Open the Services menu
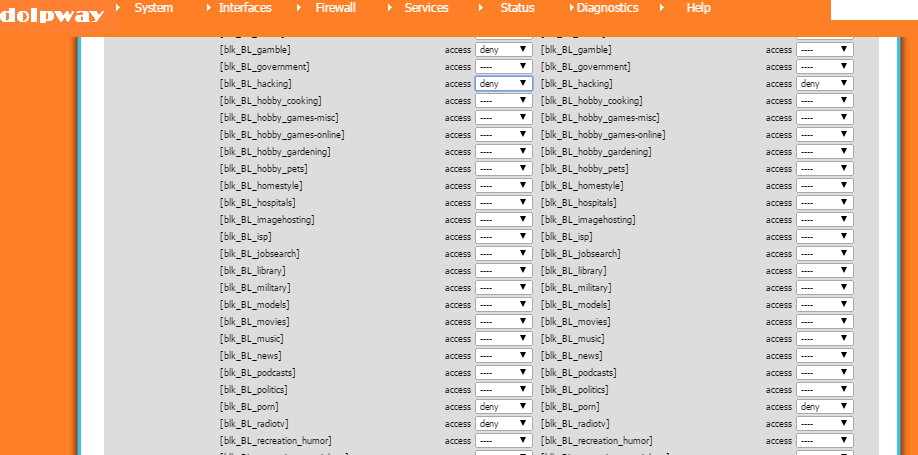The height and width of the screenshot is (455, 918). click(426, 8)
